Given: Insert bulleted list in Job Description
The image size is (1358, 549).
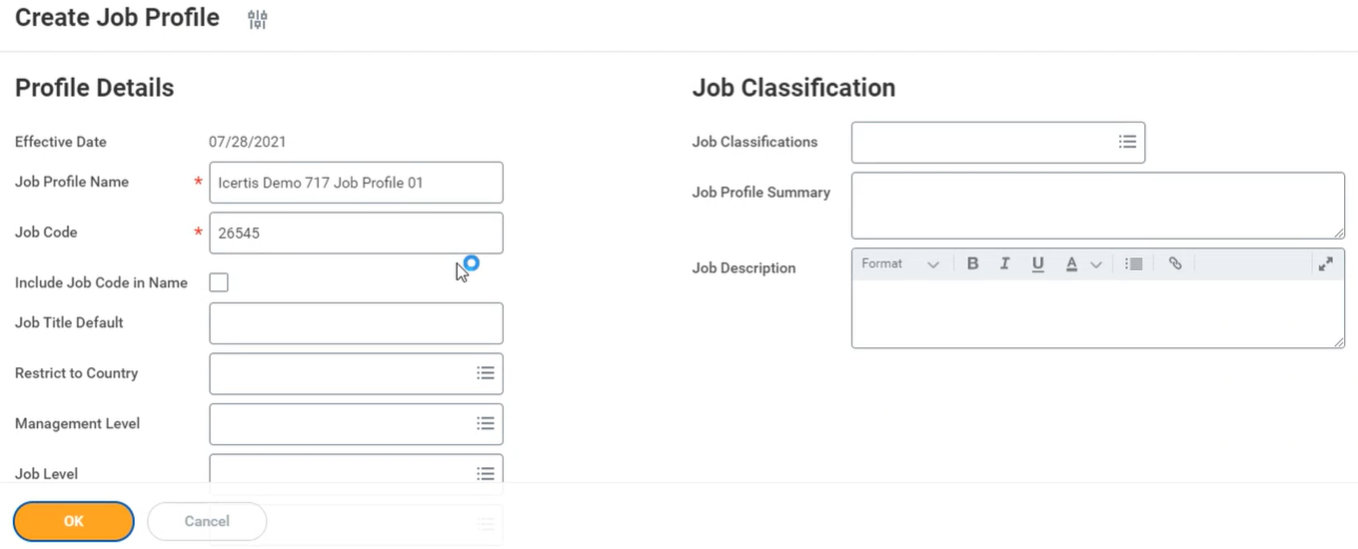Looking at the screenshot, I should click(1133, 264).
